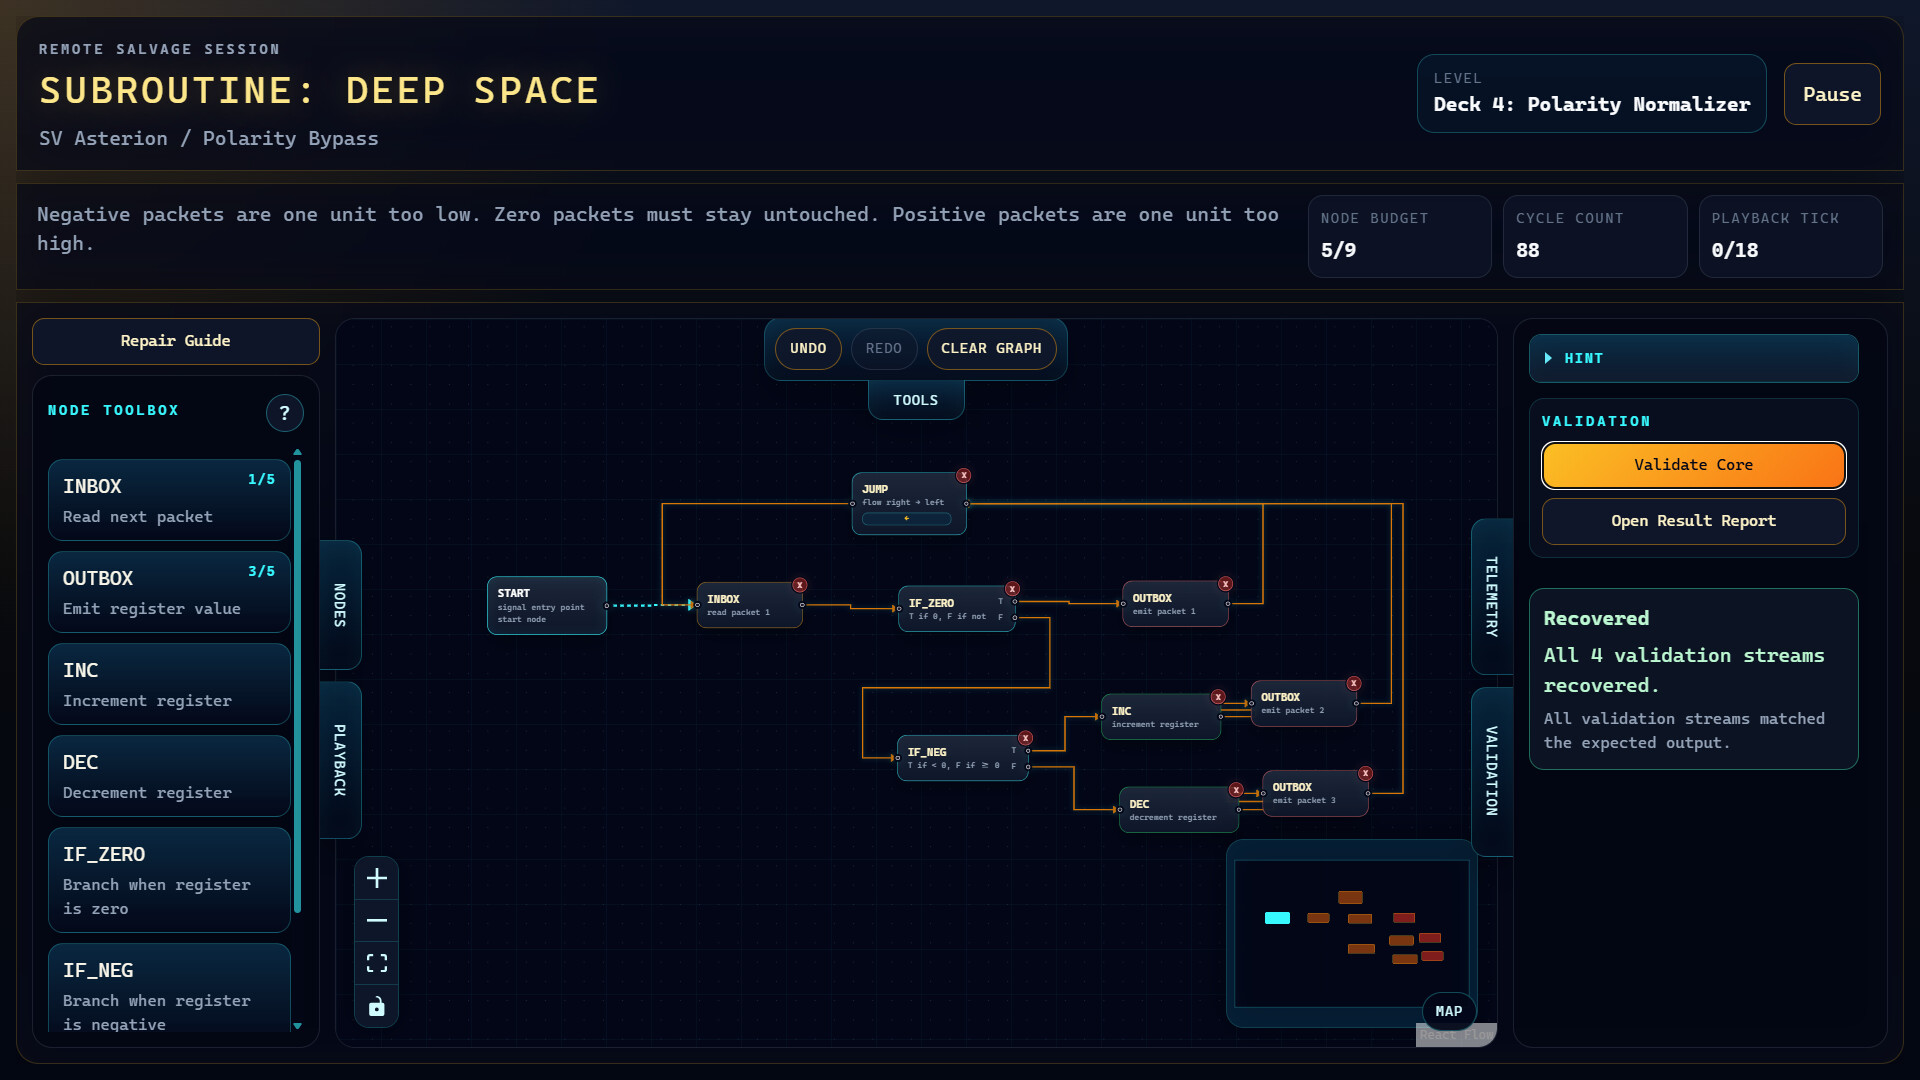This screenshot has height=1080, width=1920.
Task: Click the Playback Tick 0/18 value
Action: pyautogui.click(x=1733, y=250)
